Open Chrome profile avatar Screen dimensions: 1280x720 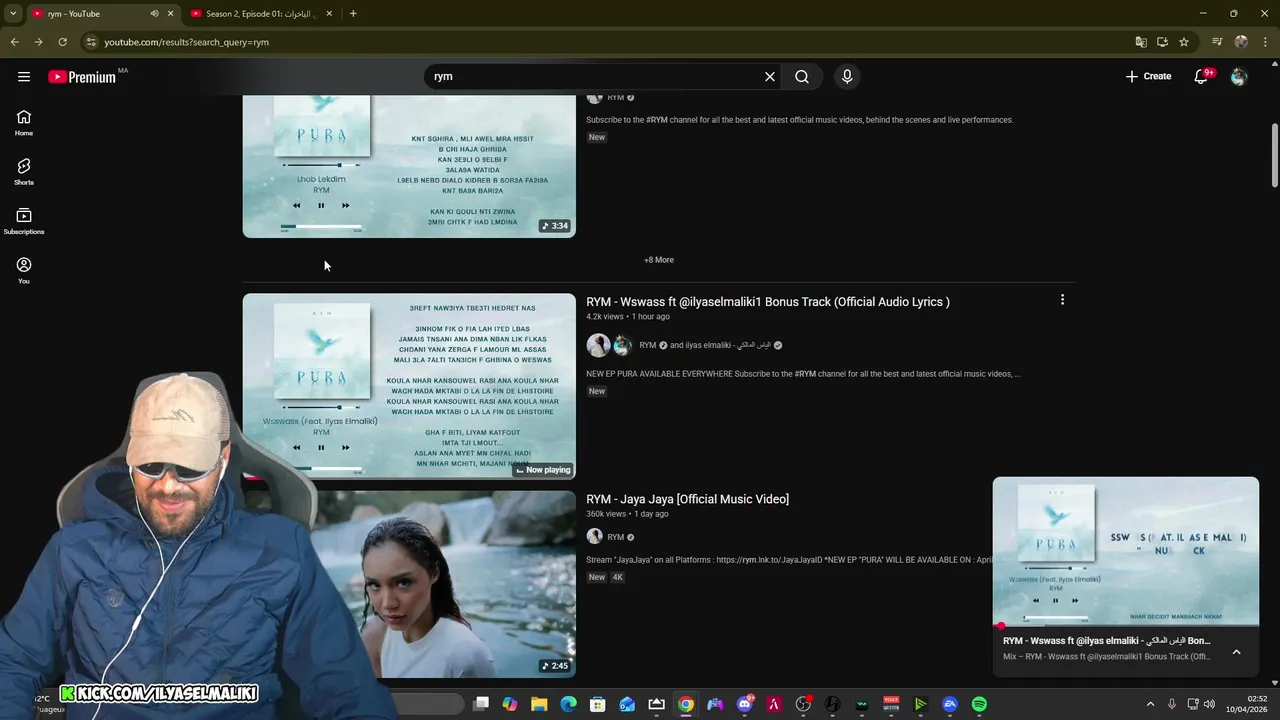1241,42
